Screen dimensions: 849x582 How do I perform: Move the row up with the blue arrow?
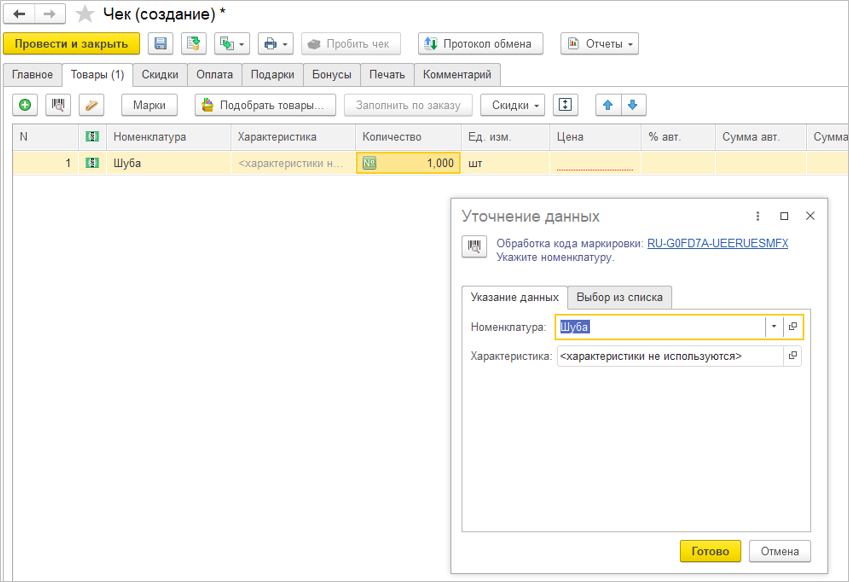pyautogui.click(x=608, y=105)
